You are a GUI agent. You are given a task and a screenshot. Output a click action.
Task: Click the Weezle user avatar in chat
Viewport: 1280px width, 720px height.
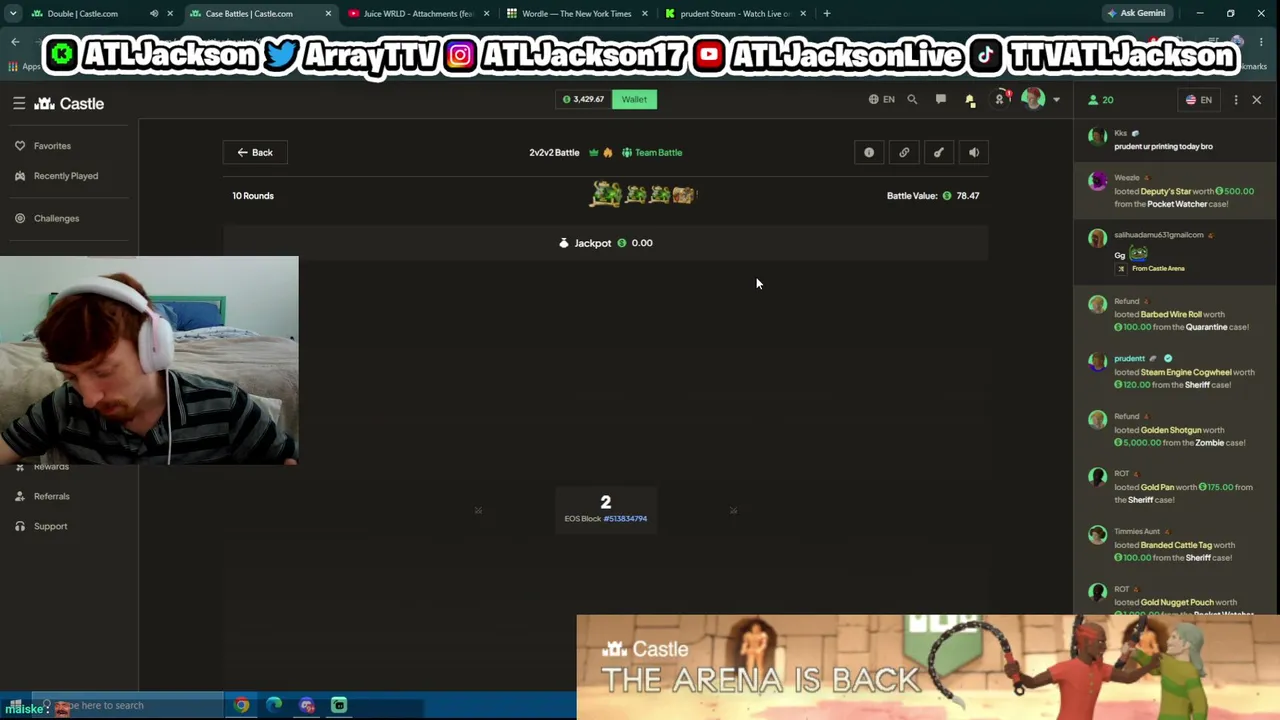coord(1098,181)
